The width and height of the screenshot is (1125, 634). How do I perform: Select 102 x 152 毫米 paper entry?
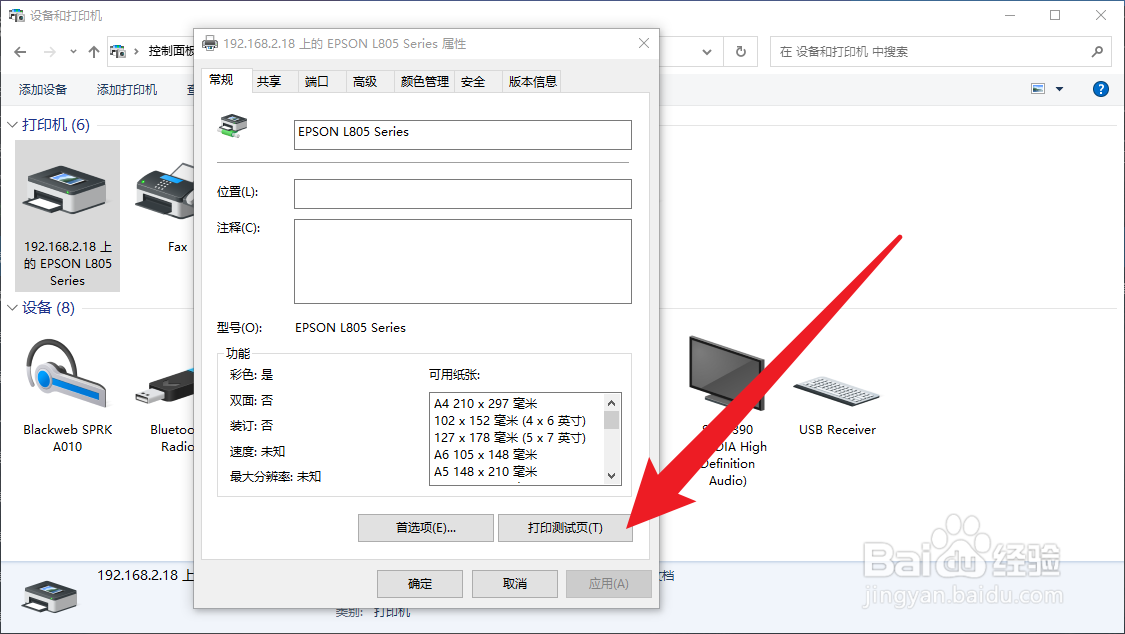pyautogui.click(x=510, y=420)
